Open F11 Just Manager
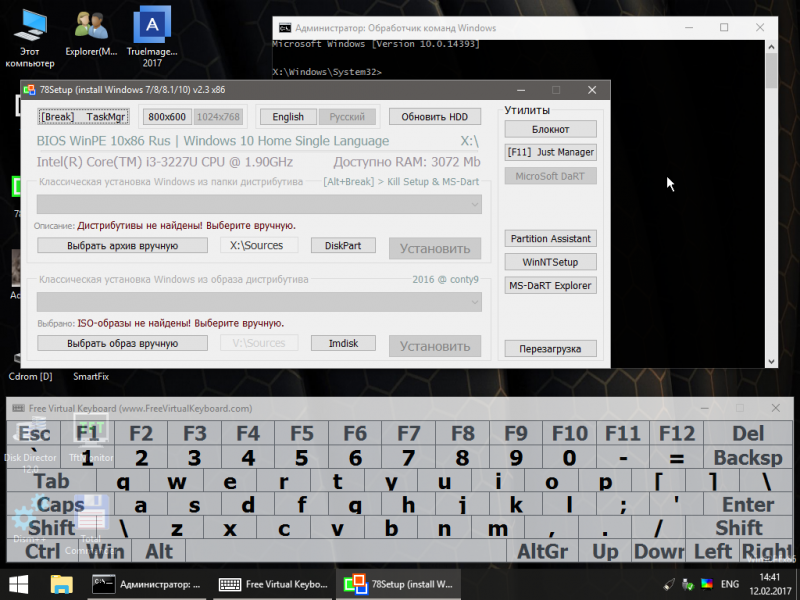 (x=551, y=152)
